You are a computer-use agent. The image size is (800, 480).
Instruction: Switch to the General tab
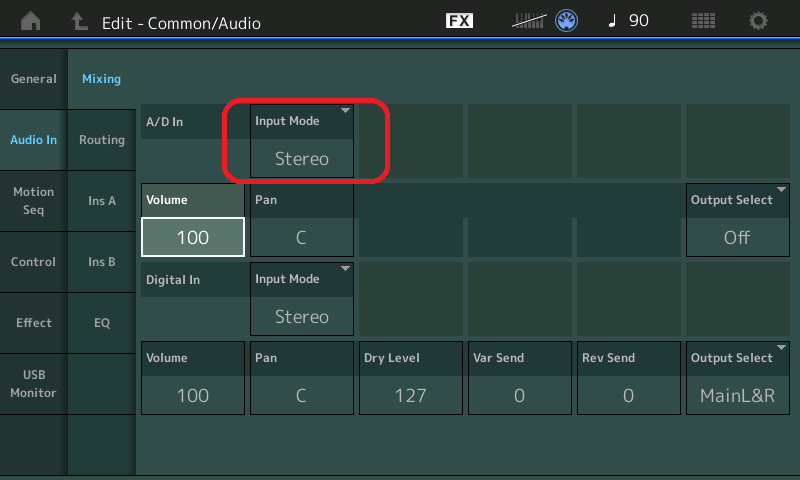[33, 79]
